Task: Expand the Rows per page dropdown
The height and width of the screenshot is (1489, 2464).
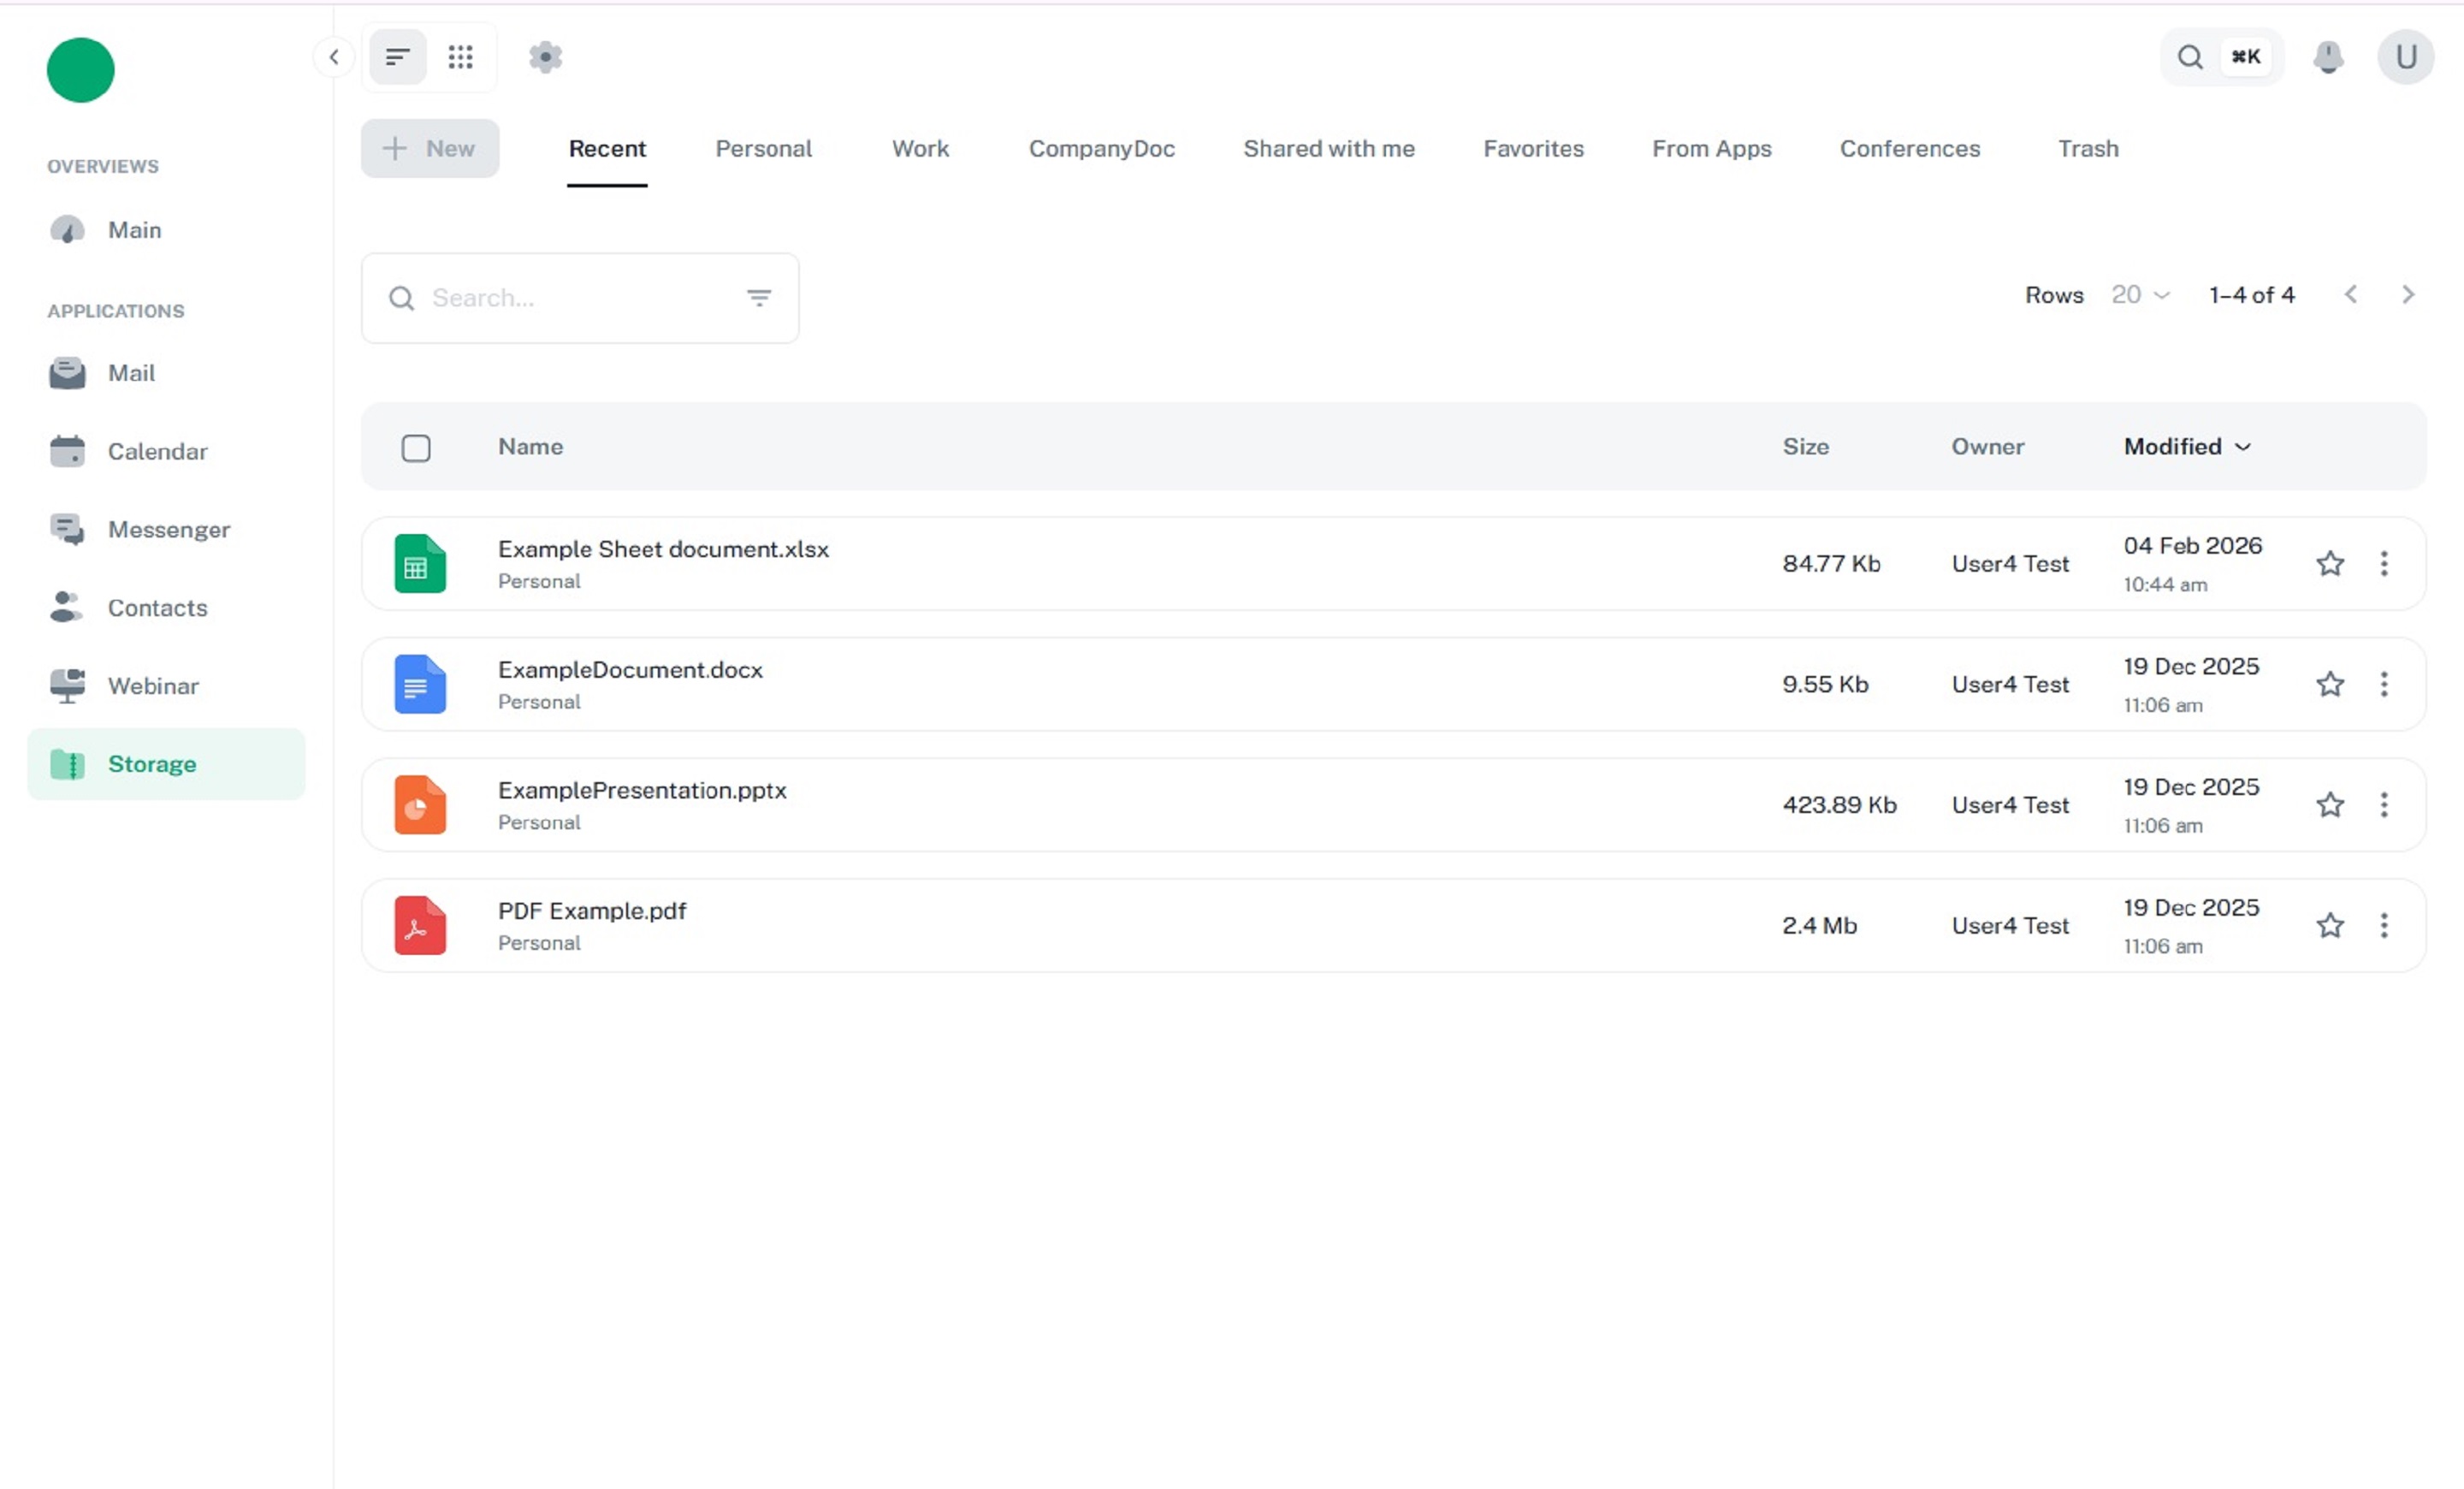Action: tap(2140, 295)
